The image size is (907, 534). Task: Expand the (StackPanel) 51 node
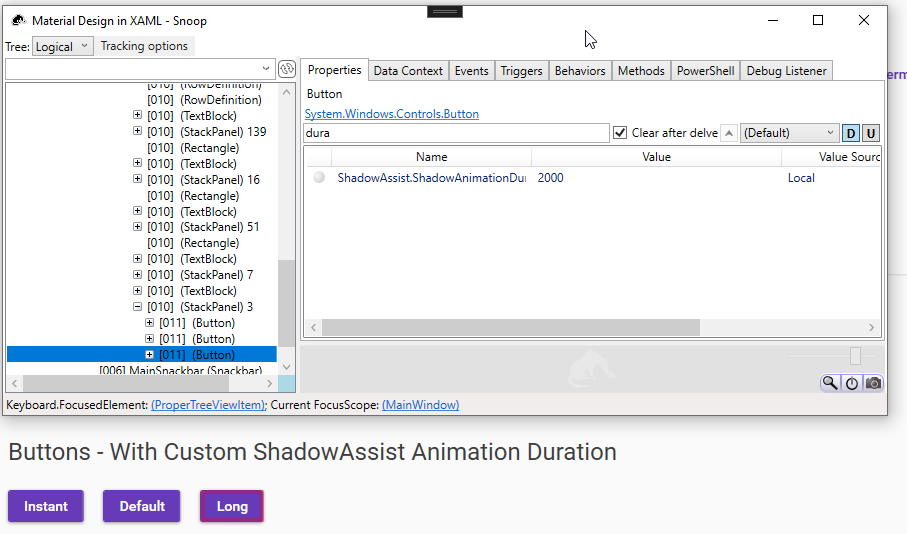[x=137, y=226]
